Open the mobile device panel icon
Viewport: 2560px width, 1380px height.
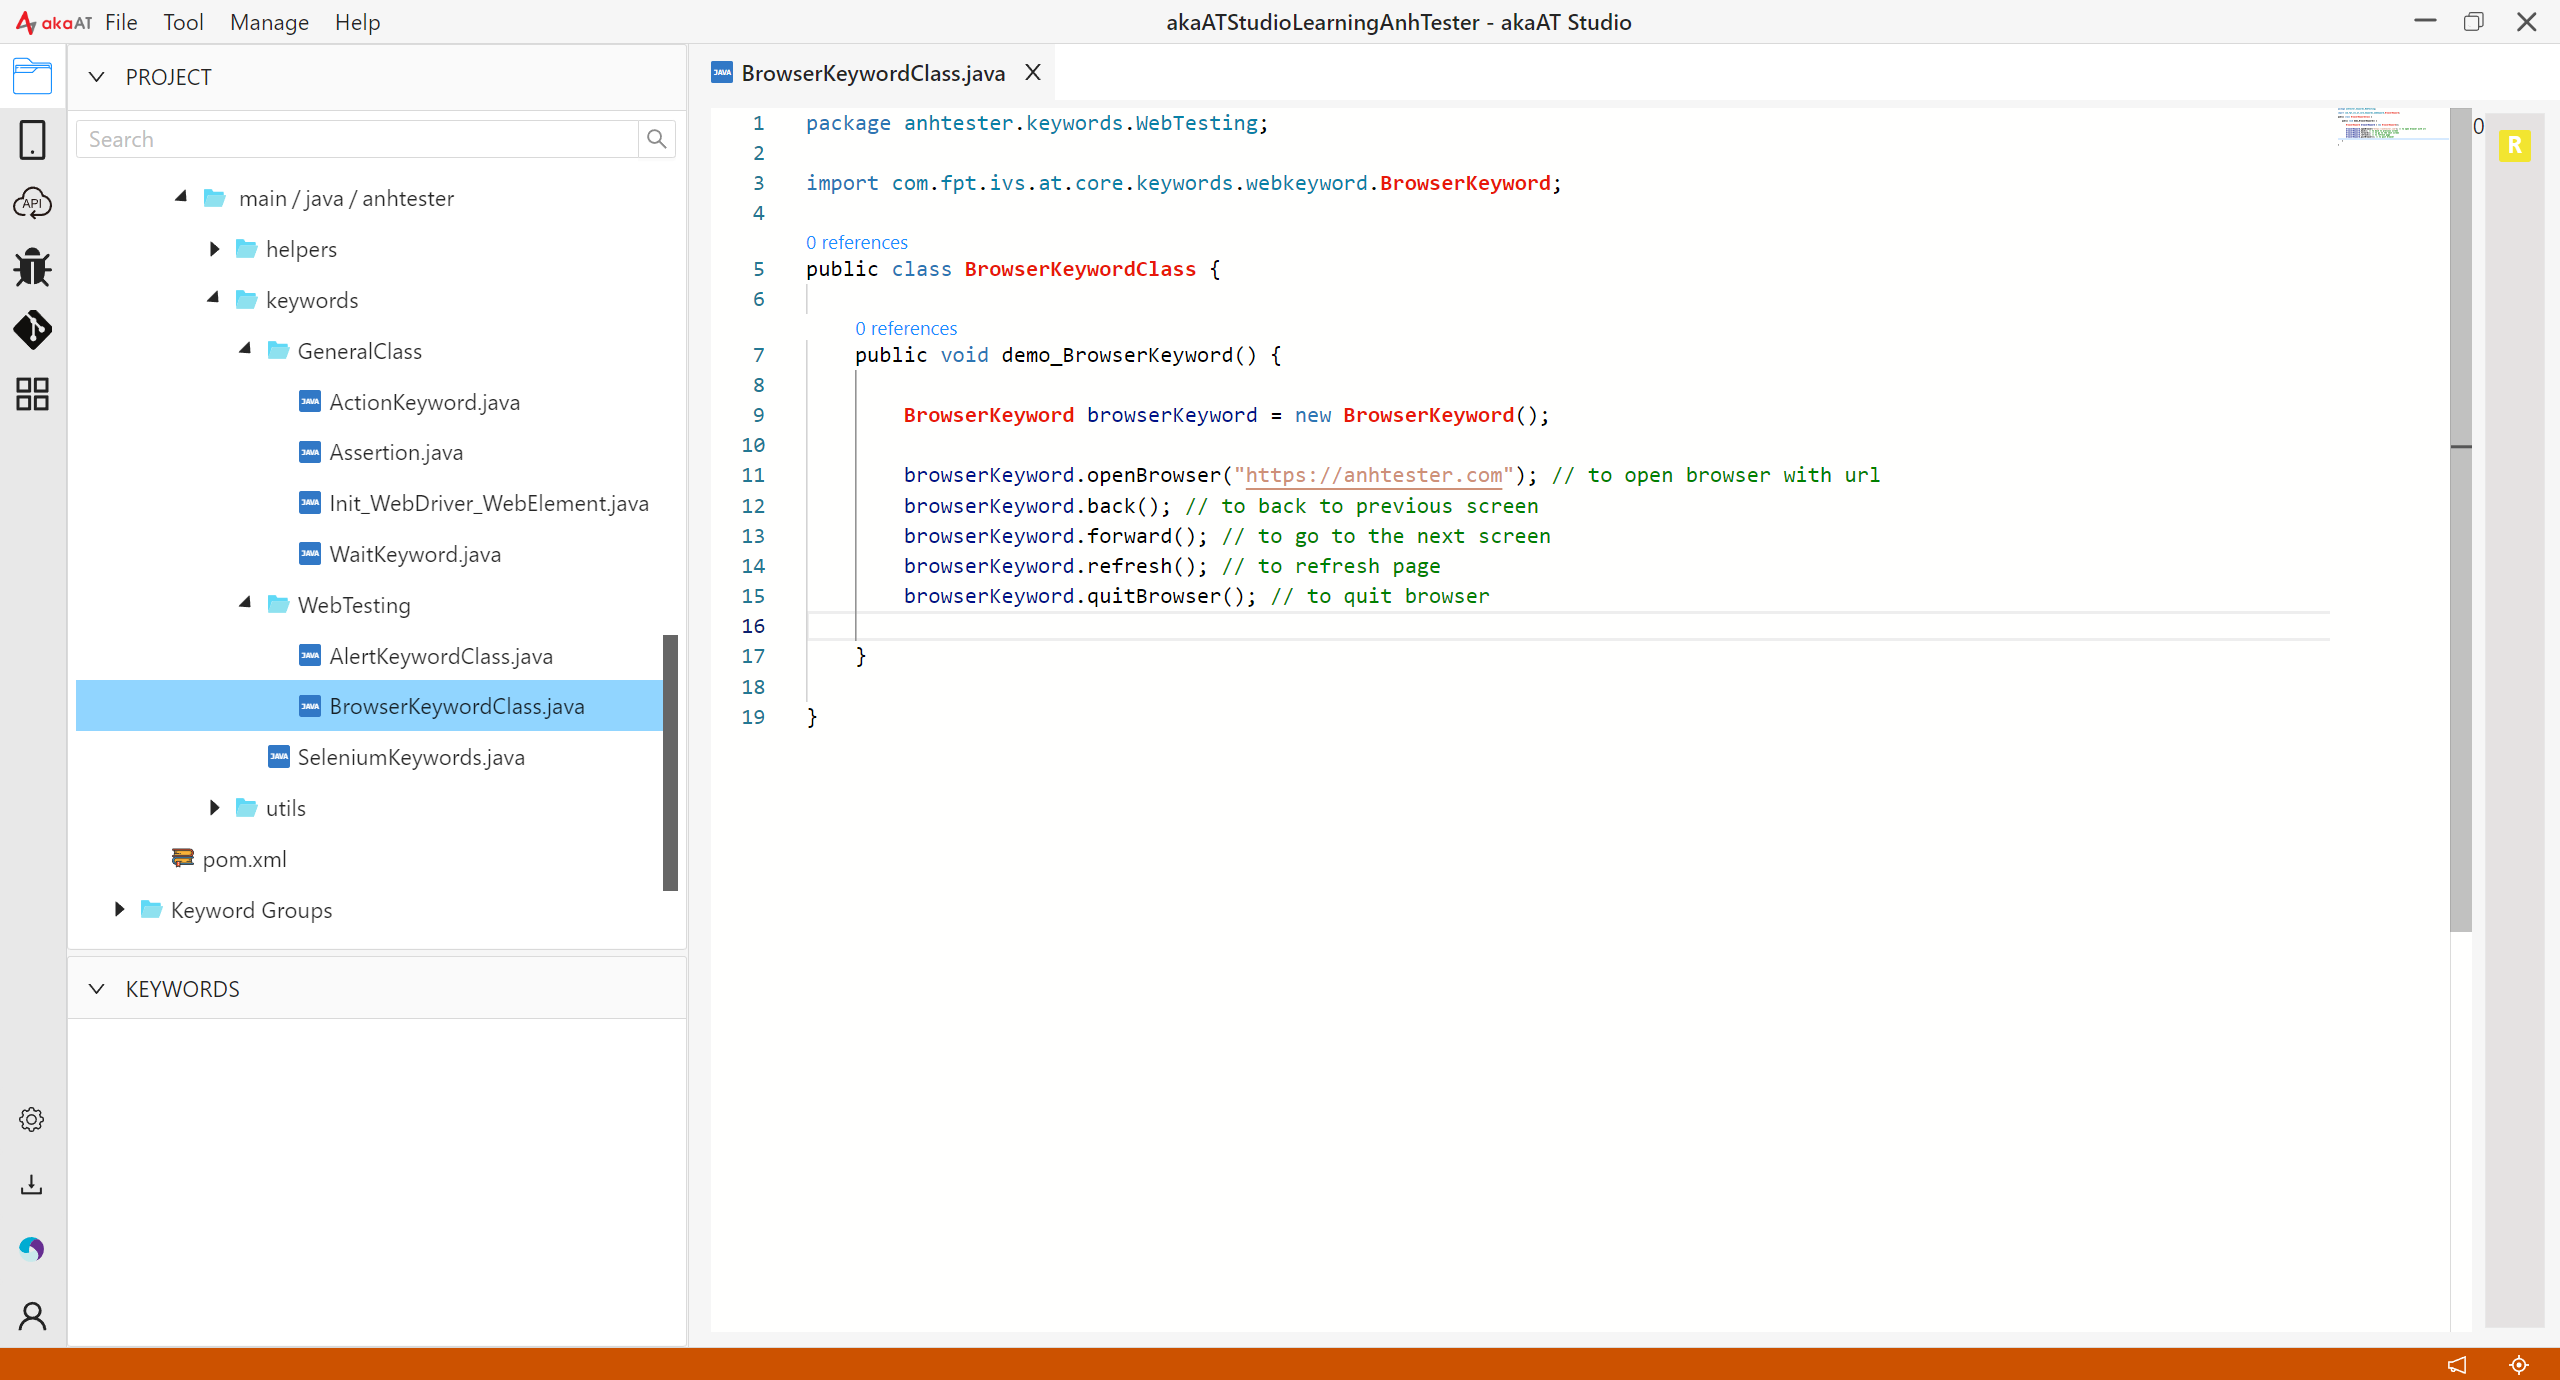(32, 140)
